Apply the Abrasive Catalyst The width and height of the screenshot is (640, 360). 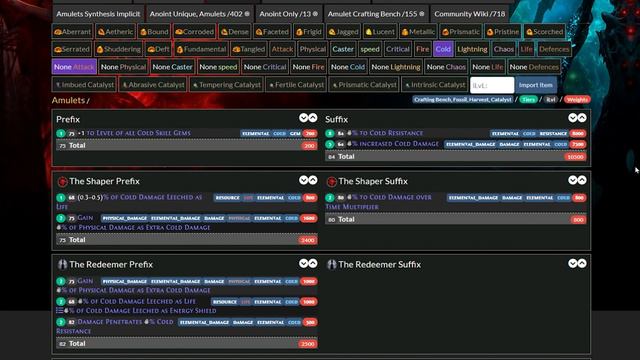point(153,85)
